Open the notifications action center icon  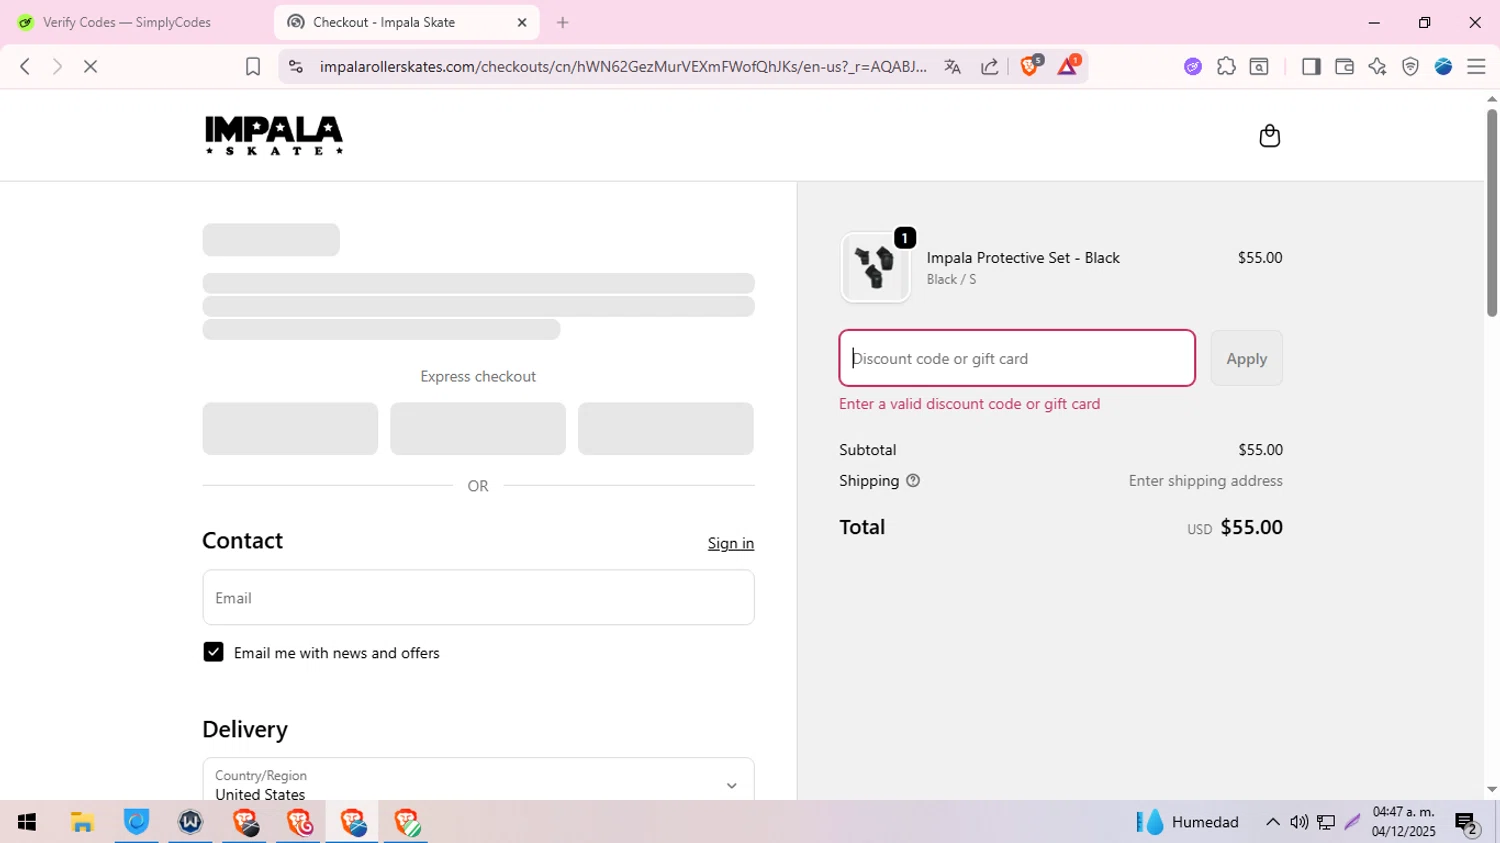pyautogui.click(x=1466, y=823)
